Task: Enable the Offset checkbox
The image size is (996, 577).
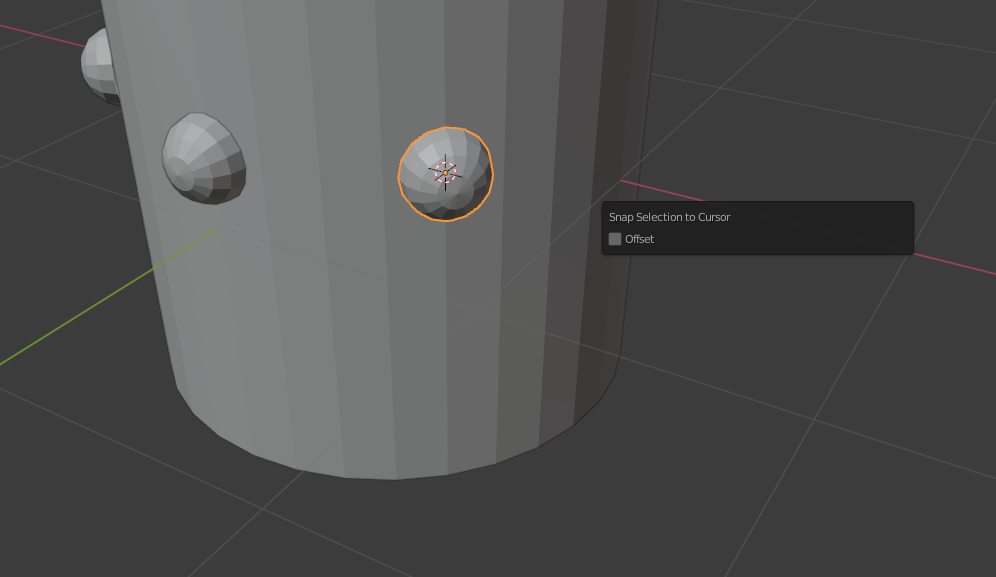Action: point(615,239)
